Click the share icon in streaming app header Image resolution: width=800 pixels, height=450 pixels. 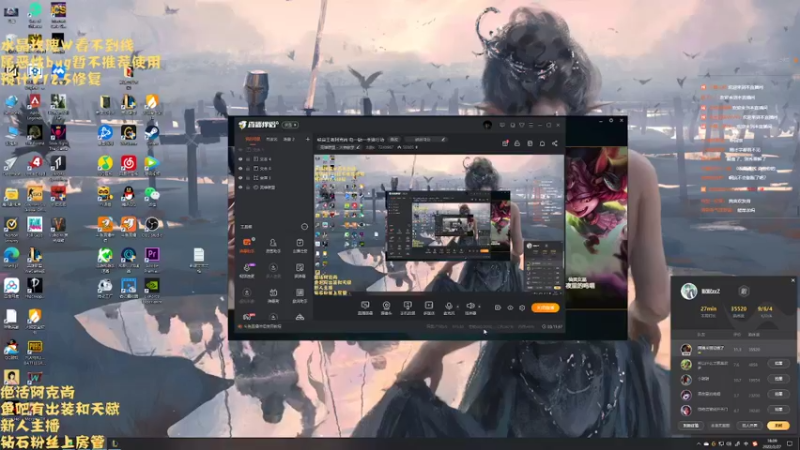[555, 143]
